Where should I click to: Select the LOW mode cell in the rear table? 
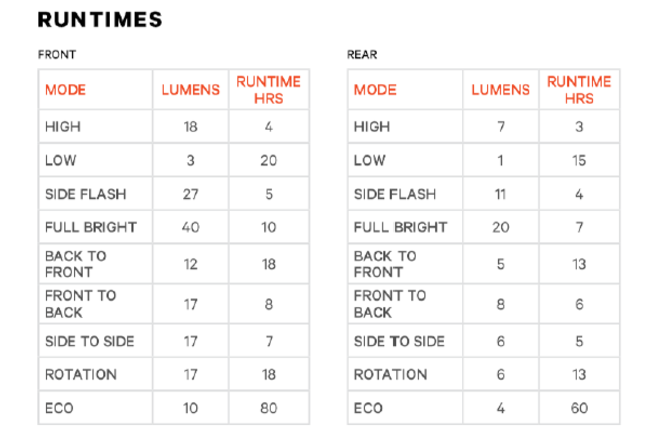(x=369, y=160)
